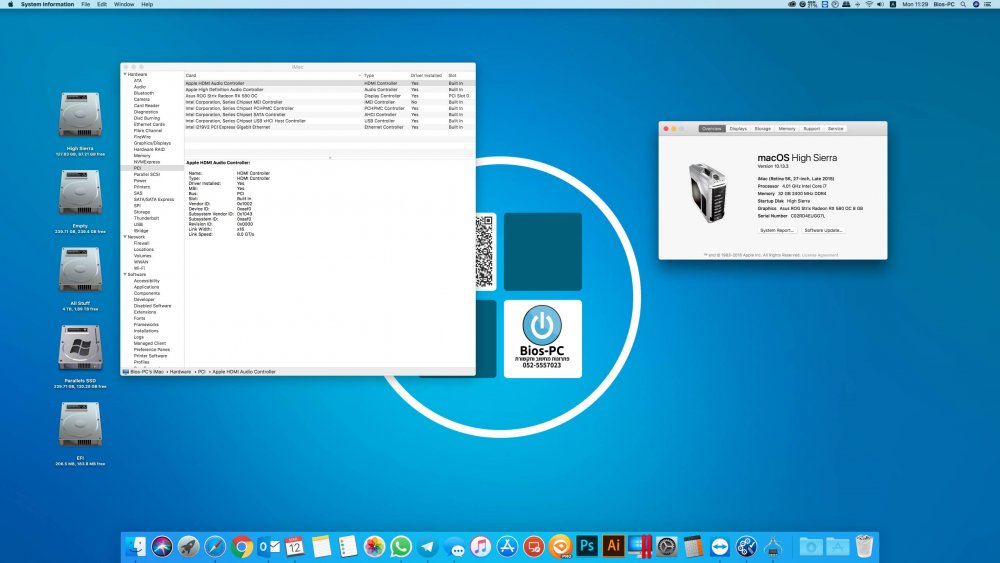Launch Telegram from the dock
1000x563 pixels.
pos(427,546)
